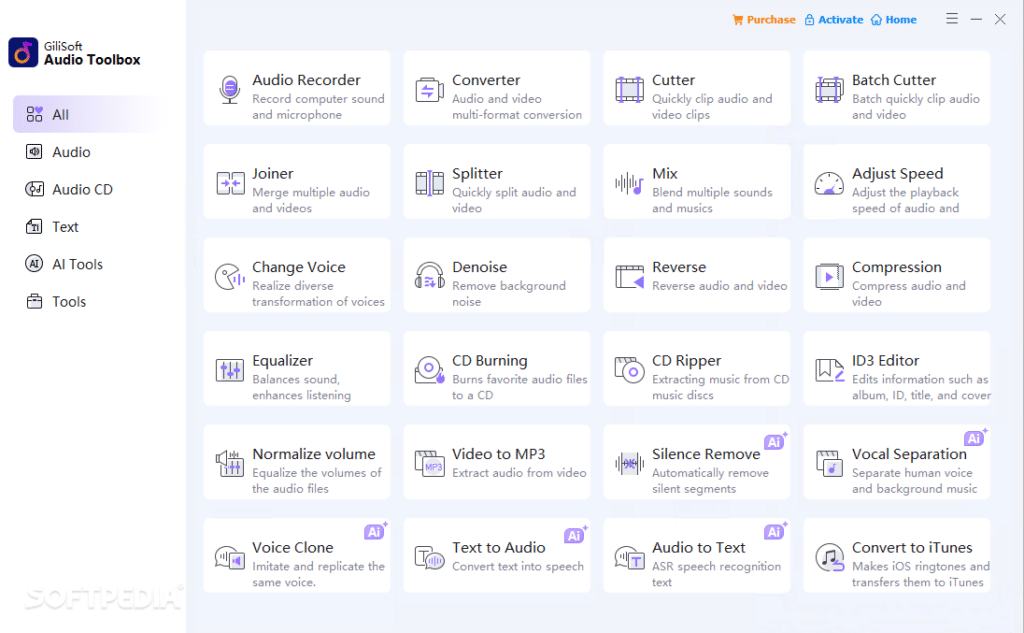1024x633 pixels.
Task: Click the Reverse title text
Action: [679, 267]
